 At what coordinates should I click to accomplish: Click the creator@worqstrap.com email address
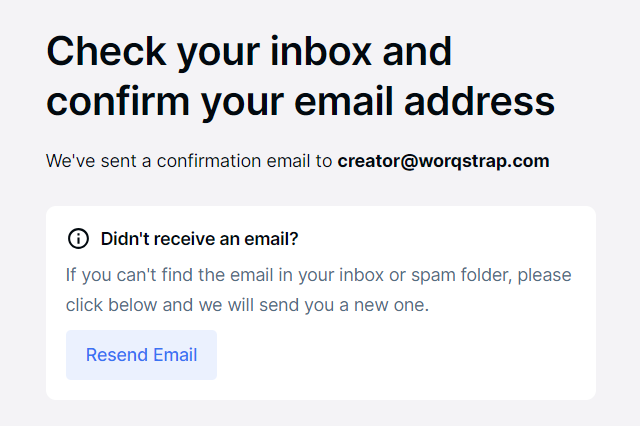pyautogui.click(x=443, y=161)
